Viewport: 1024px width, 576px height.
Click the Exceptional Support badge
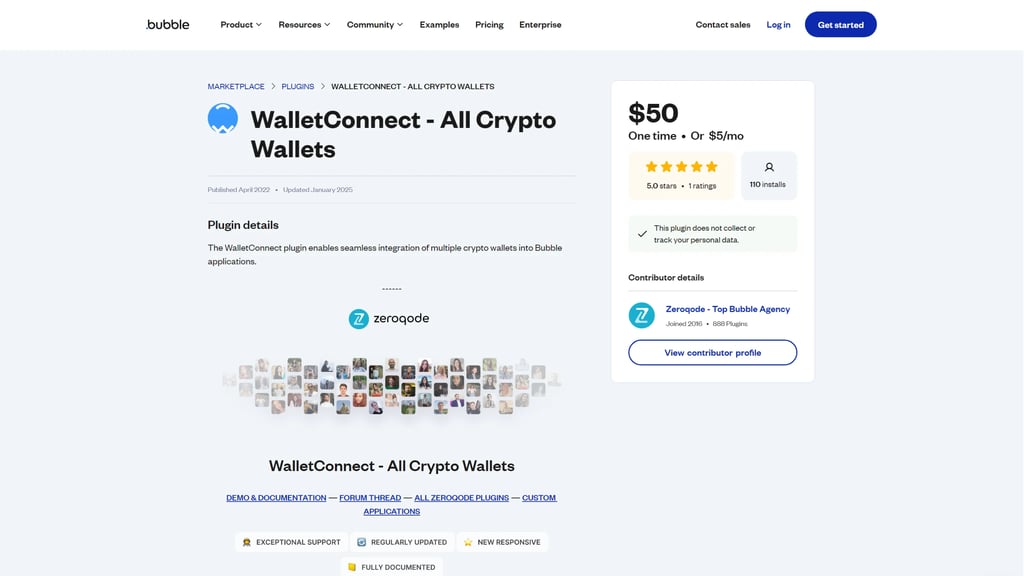(291, 542)
